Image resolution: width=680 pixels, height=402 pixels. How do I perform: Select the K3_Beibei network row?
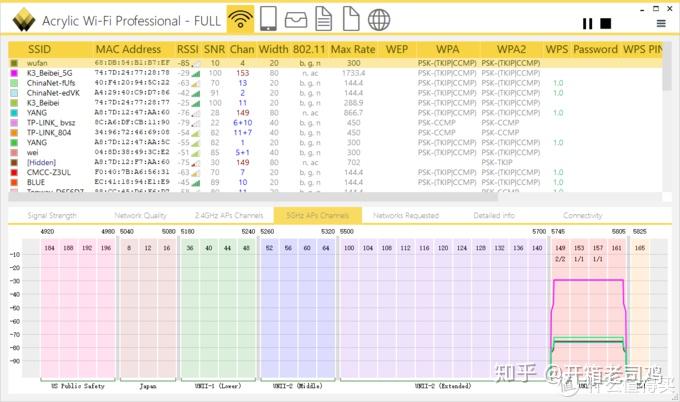(x=335, y=103)
